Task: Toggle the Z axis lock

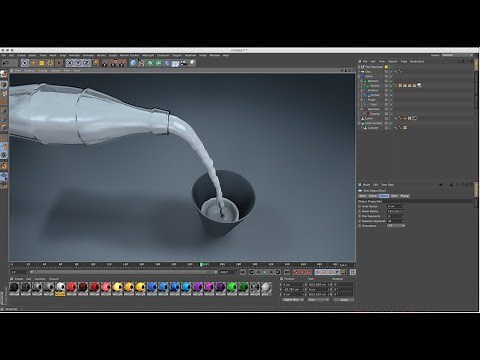Action: 86,63
